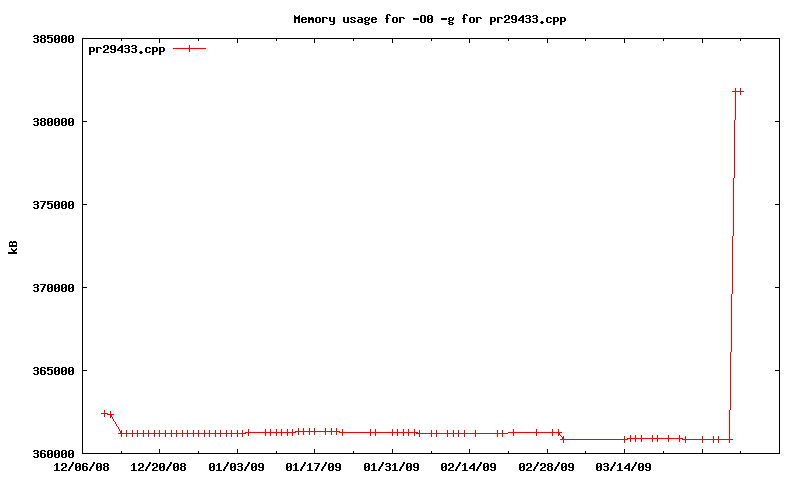Select the 02/14/09 date on x-axis
Image resolution: width=800 pixels, height=480 pixels.
click(x=469, y=467)
